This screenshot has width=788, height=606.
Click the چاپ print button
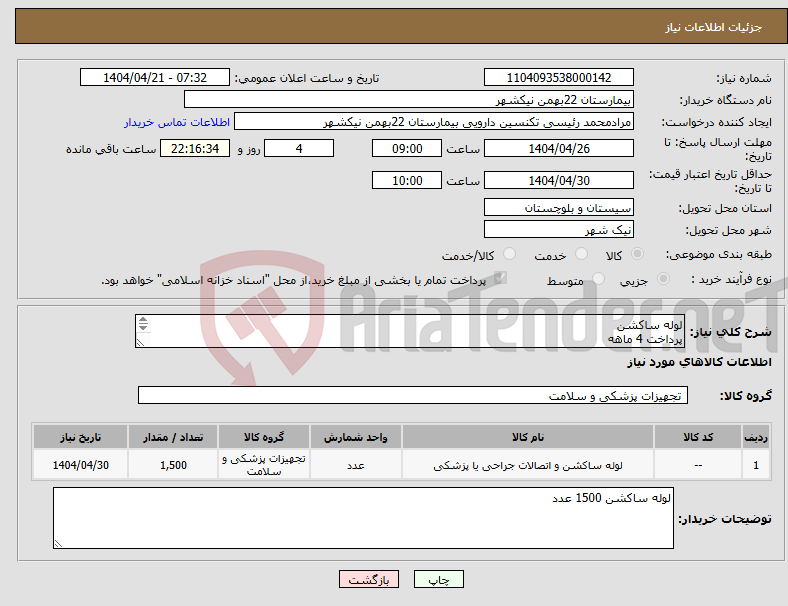(438, 579)
